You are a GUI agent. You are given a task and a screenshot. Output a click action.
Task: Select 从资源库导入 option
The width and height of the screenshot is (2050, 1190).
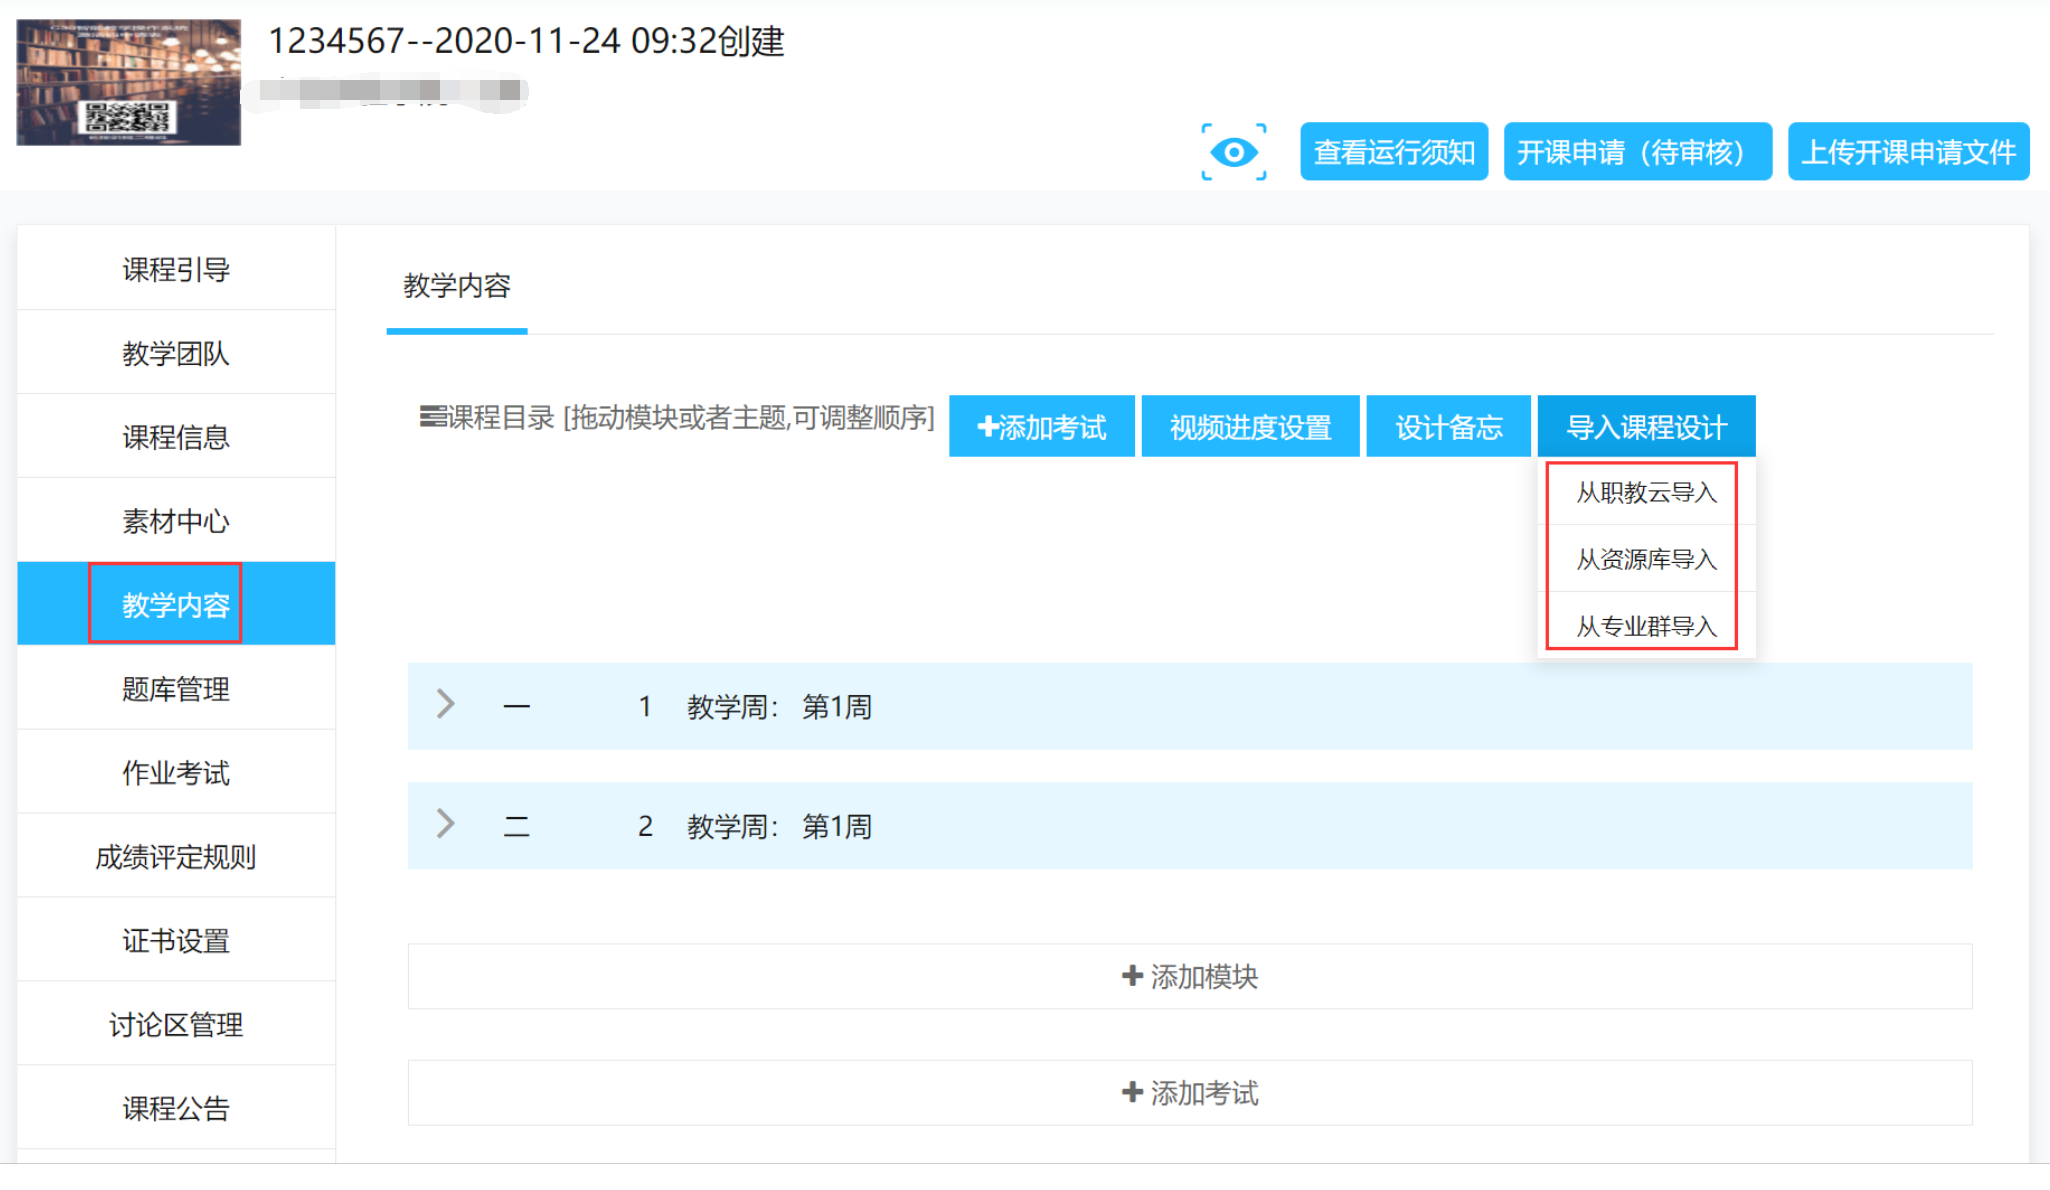click(1645, 559)
